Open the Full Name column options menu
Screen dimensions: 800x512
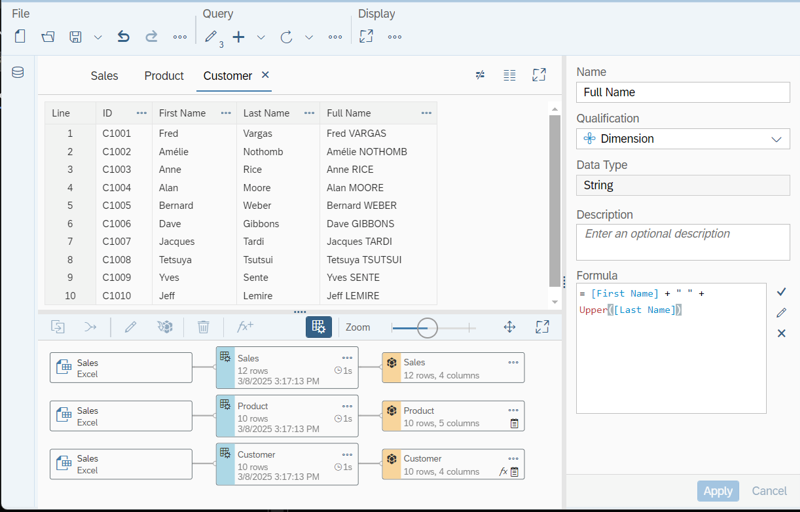426,113
